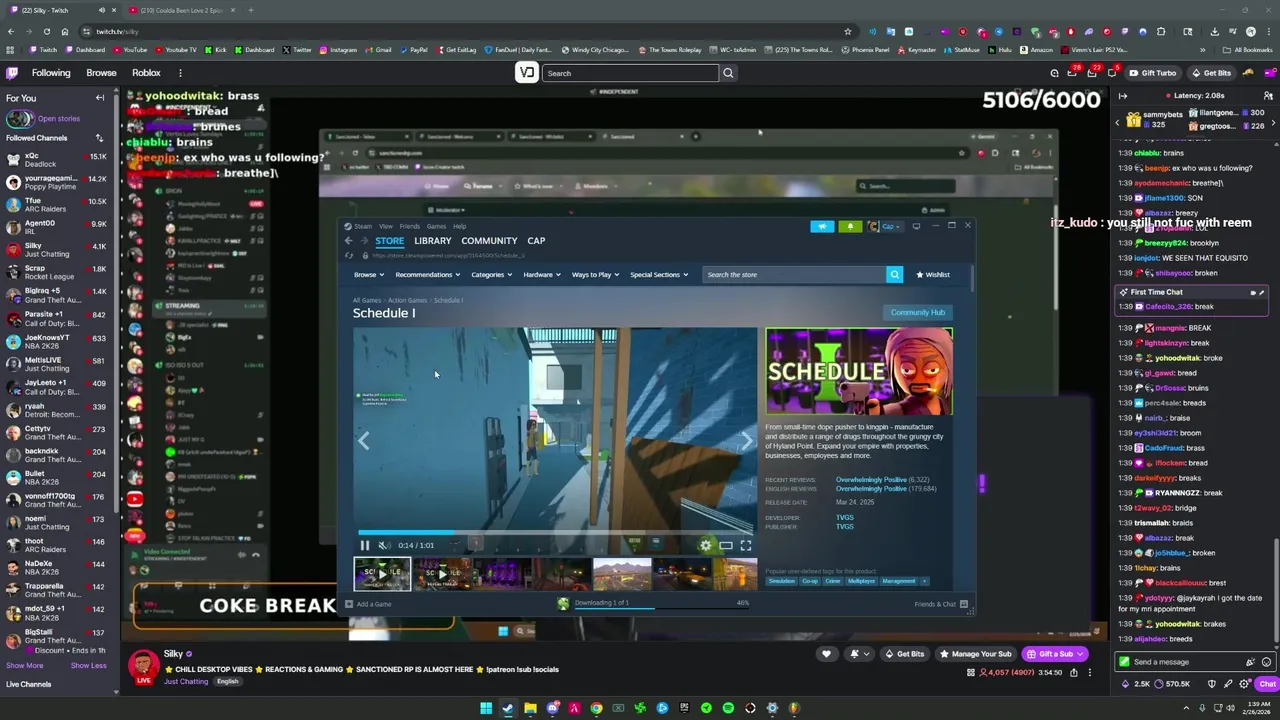Go back with Steam's back arrow

(348, 241)
